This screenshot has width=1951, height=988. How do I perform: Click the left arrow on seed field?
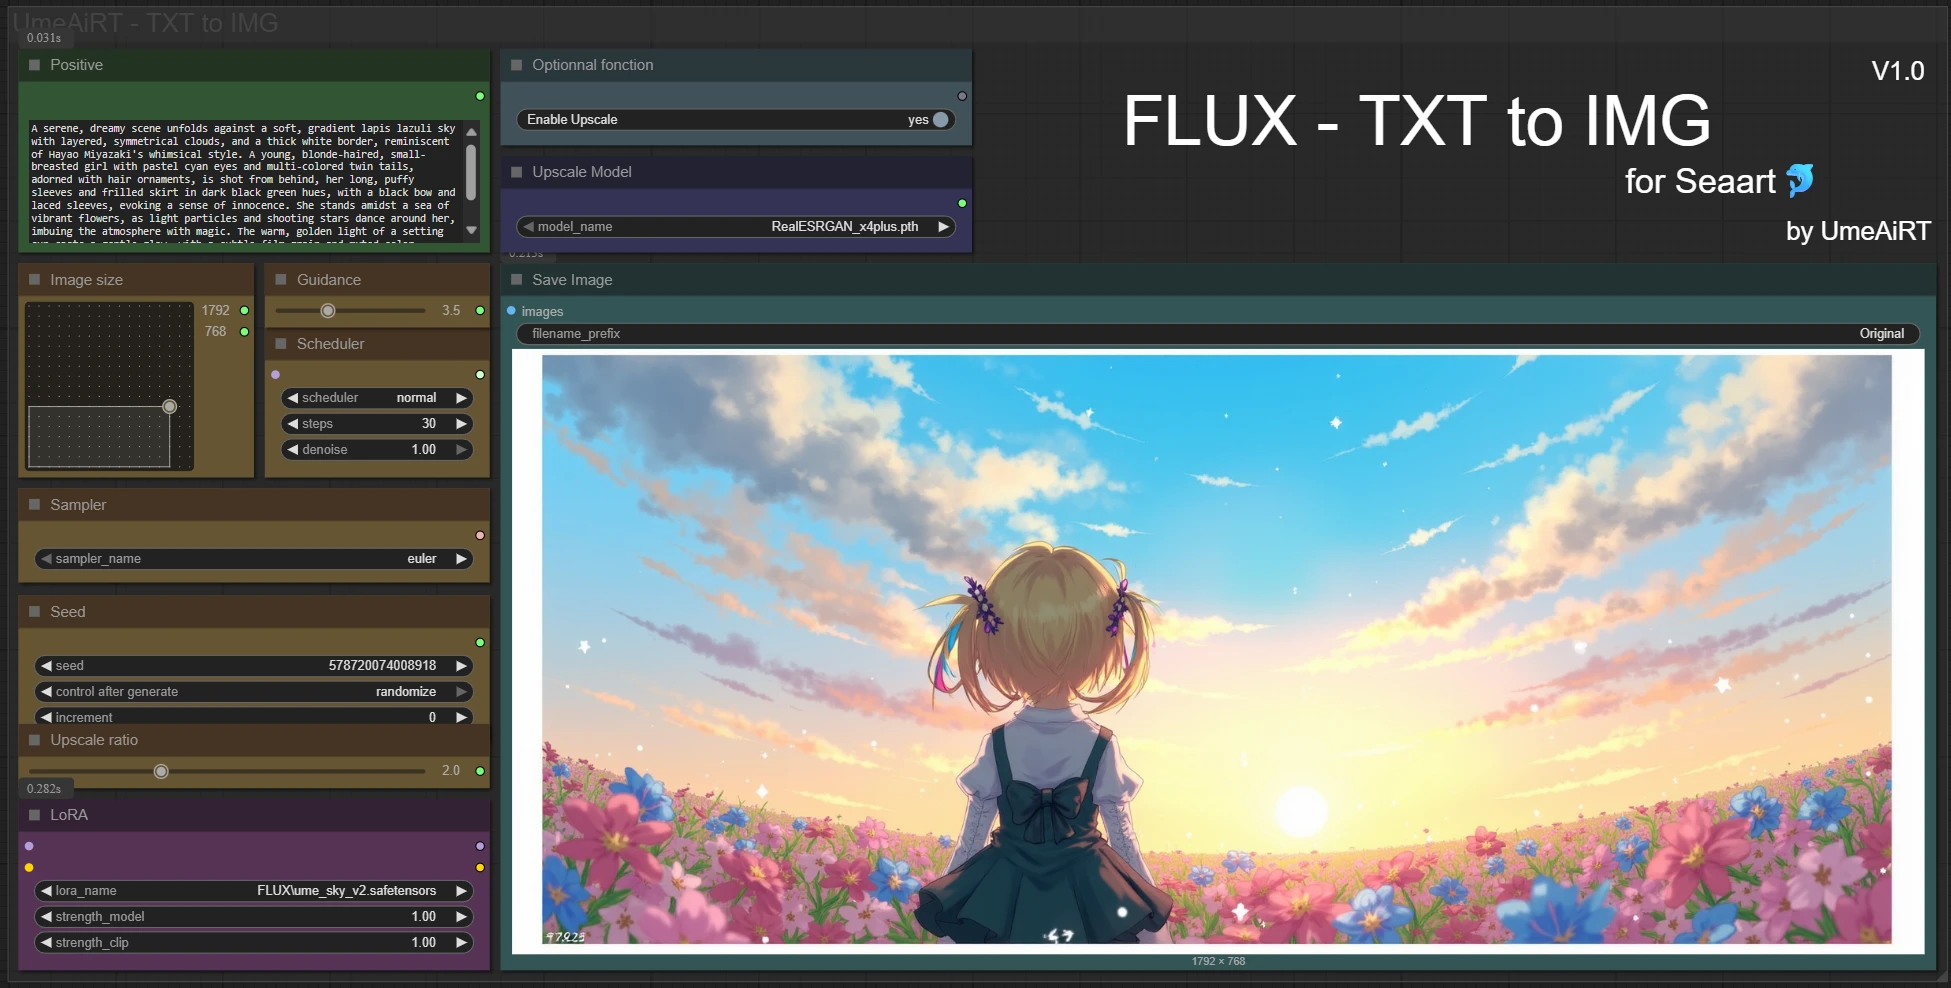46,666
